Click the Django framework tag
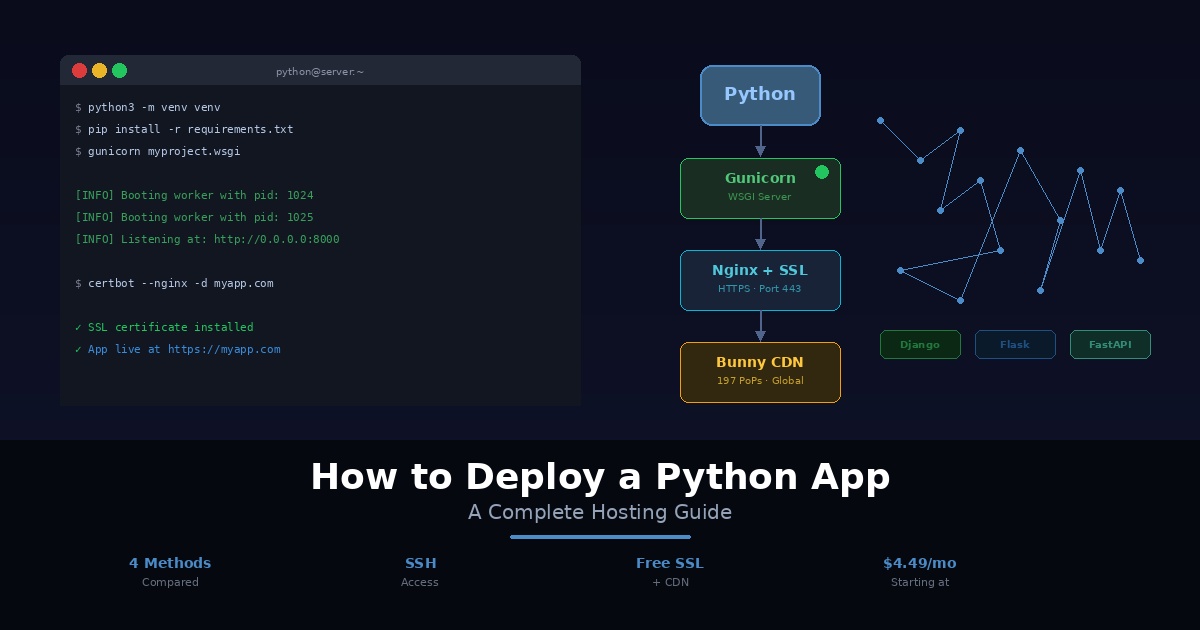This screenshot has width=1200, height=630. 920,344
